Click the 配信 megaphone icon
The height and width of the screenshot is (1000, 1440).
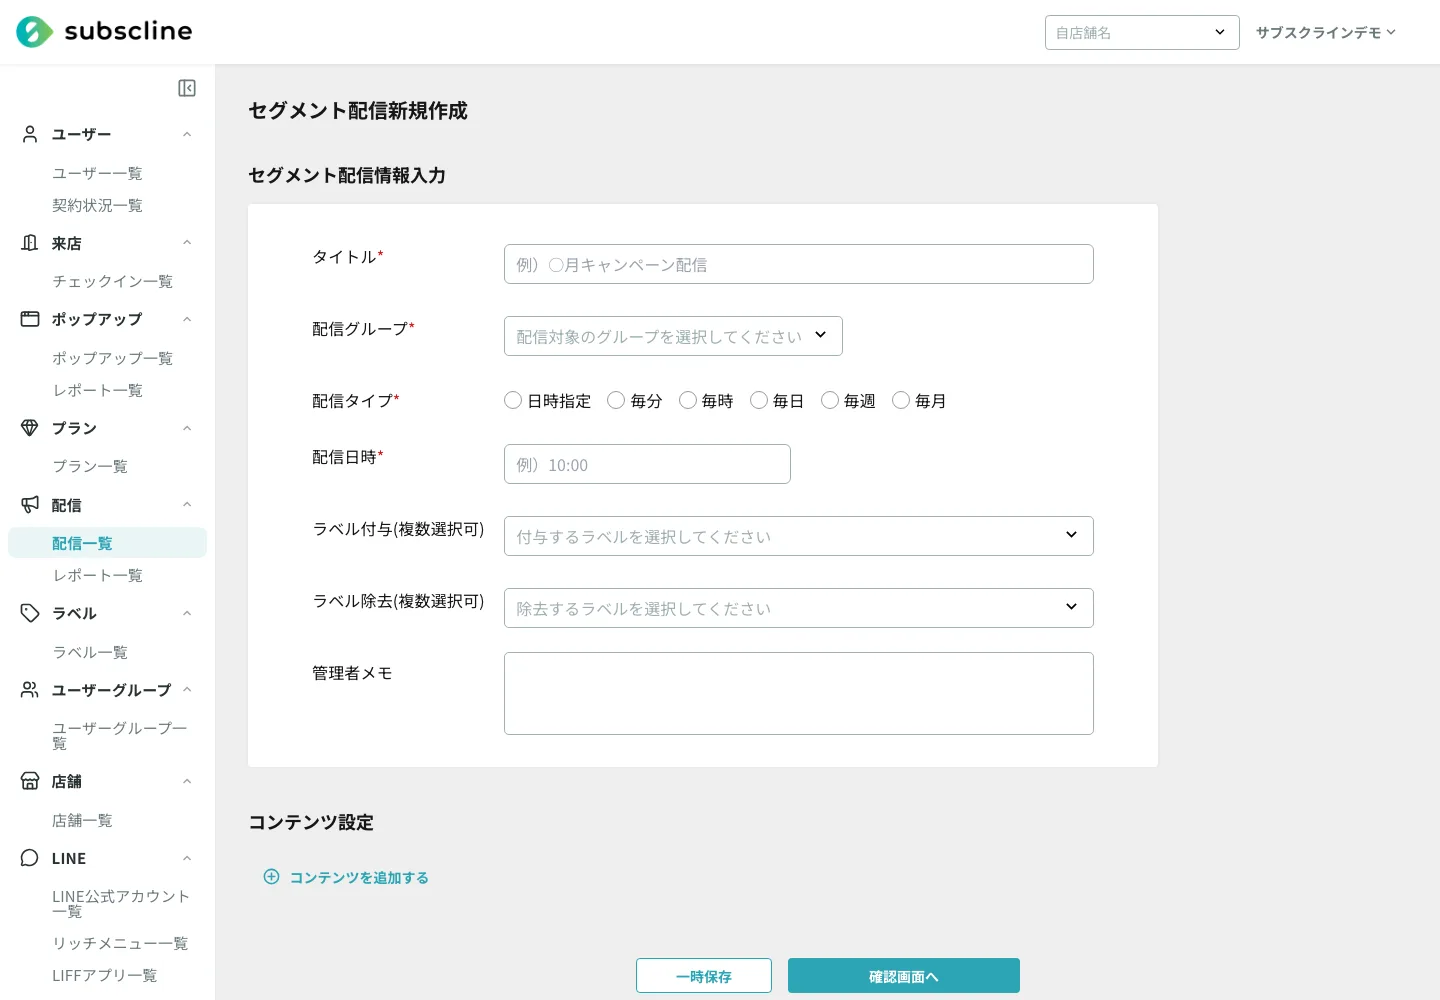pyautogui.click(x=30, y=505)
